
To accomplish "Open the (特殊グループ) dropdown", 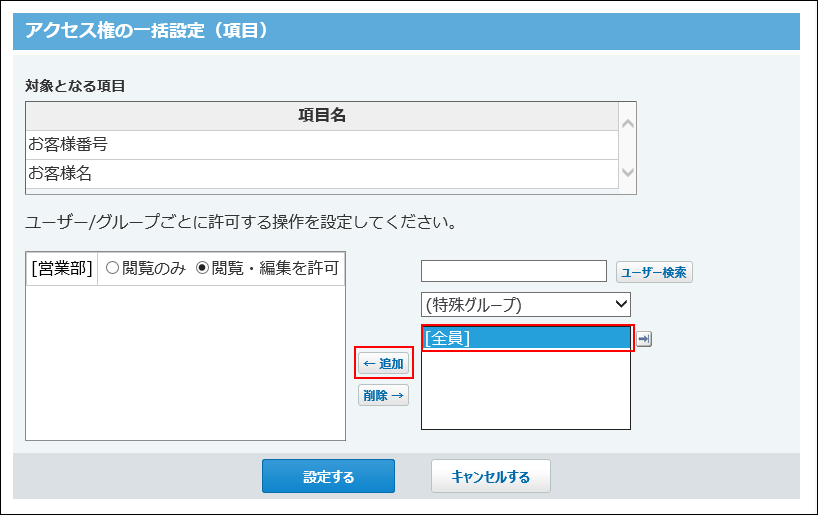I will point(526,304).
